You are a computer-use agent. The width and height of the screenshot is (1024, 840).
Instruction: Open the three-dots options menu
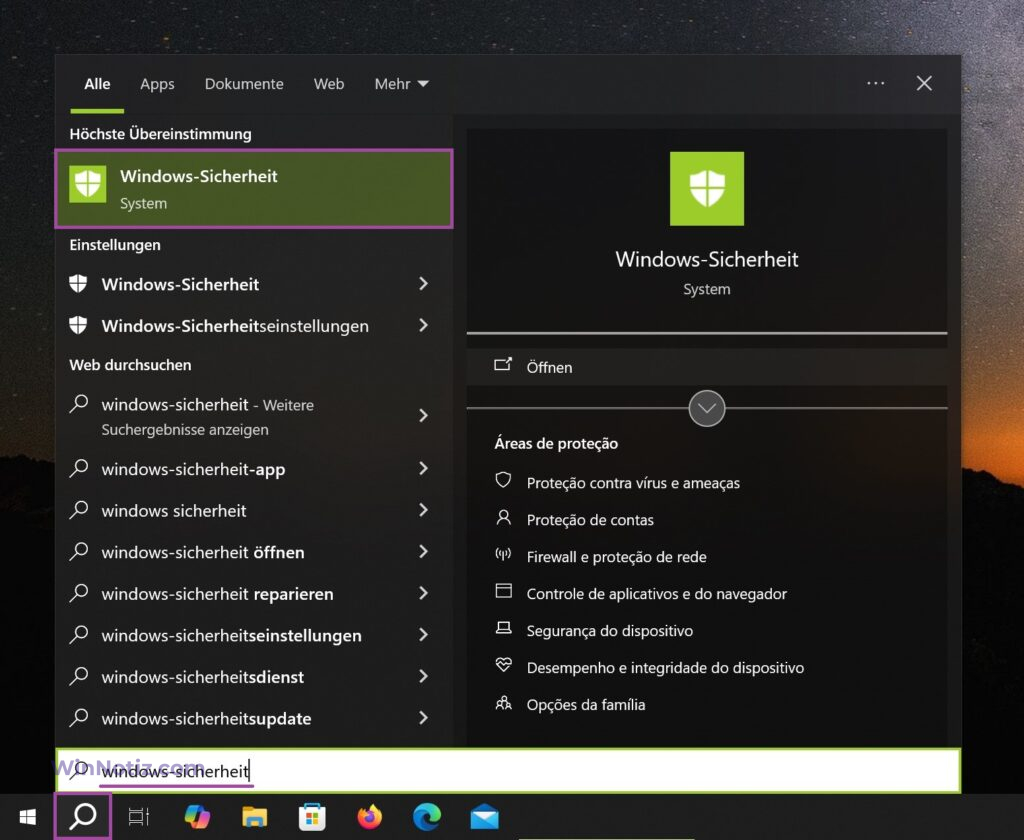tap(876, 84)
